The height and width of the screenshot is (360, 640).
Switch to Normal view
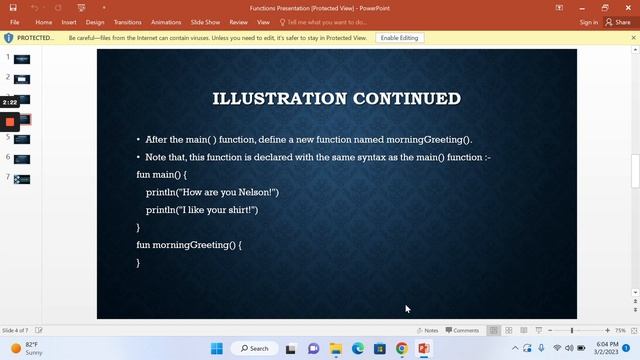point(493,330)
